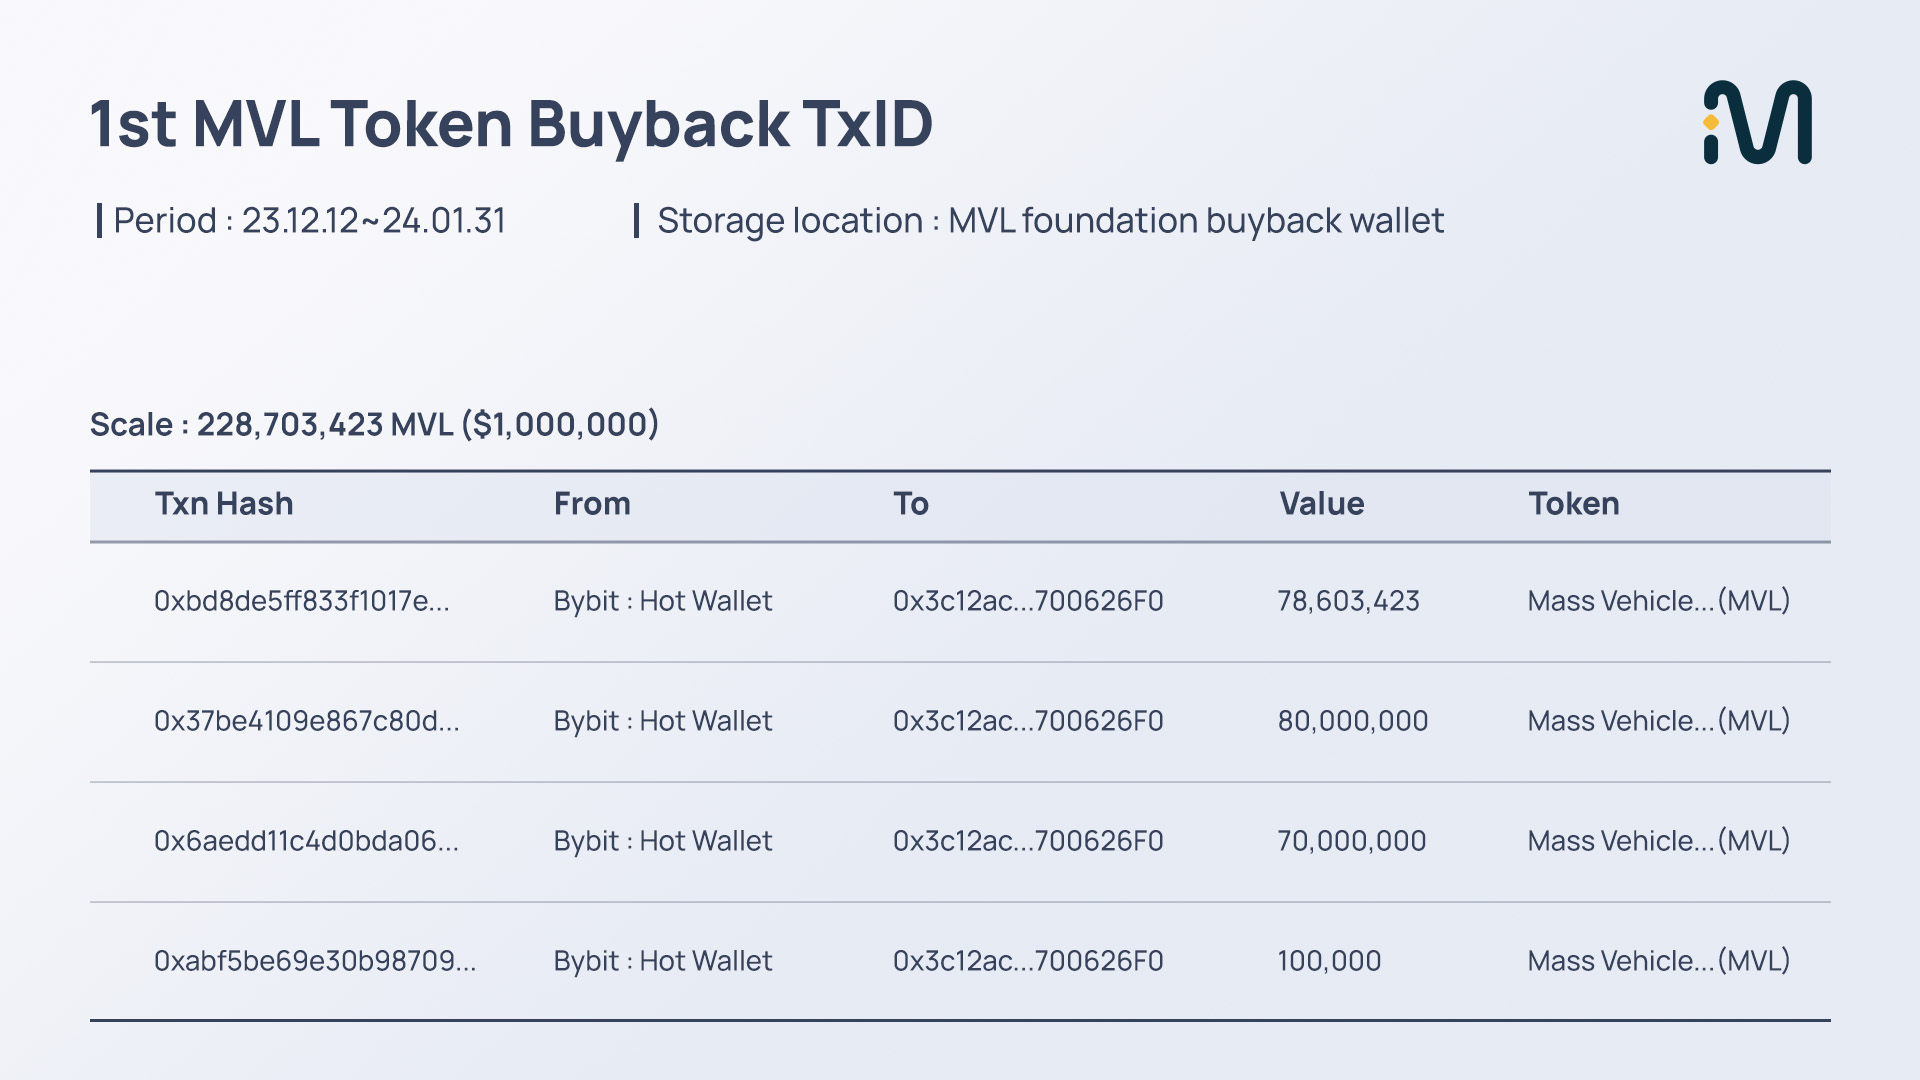
Task: Click the Token column header
Action: 1573,504
